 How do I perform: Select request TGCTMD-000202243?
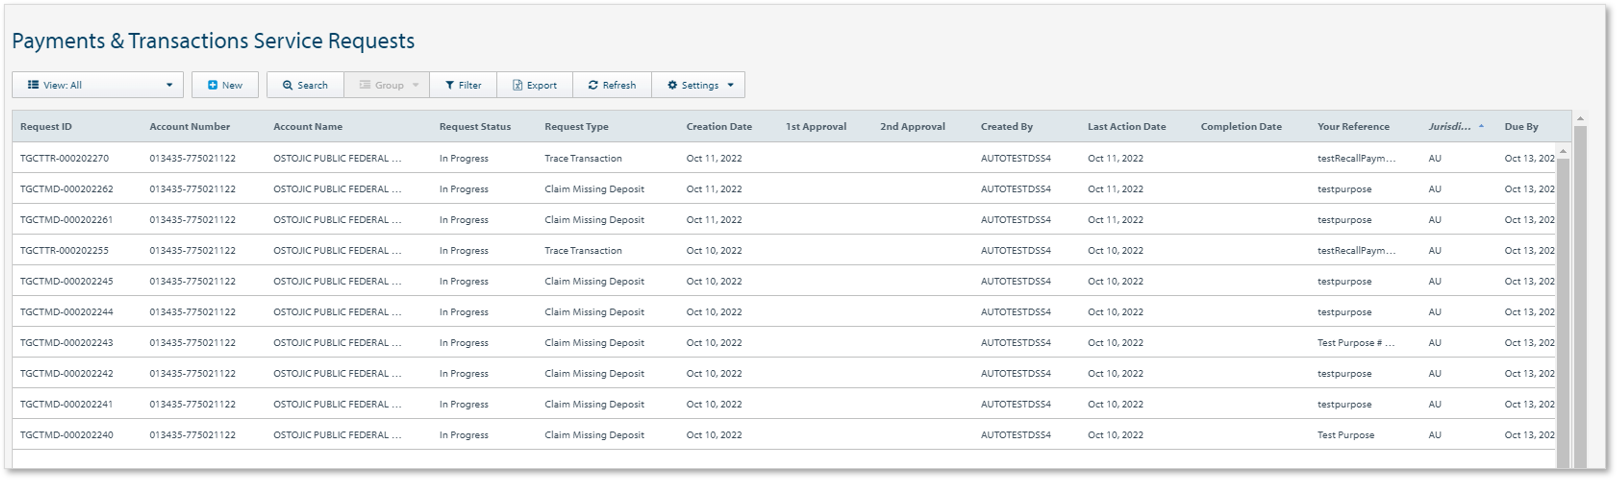tap(66, 343)
